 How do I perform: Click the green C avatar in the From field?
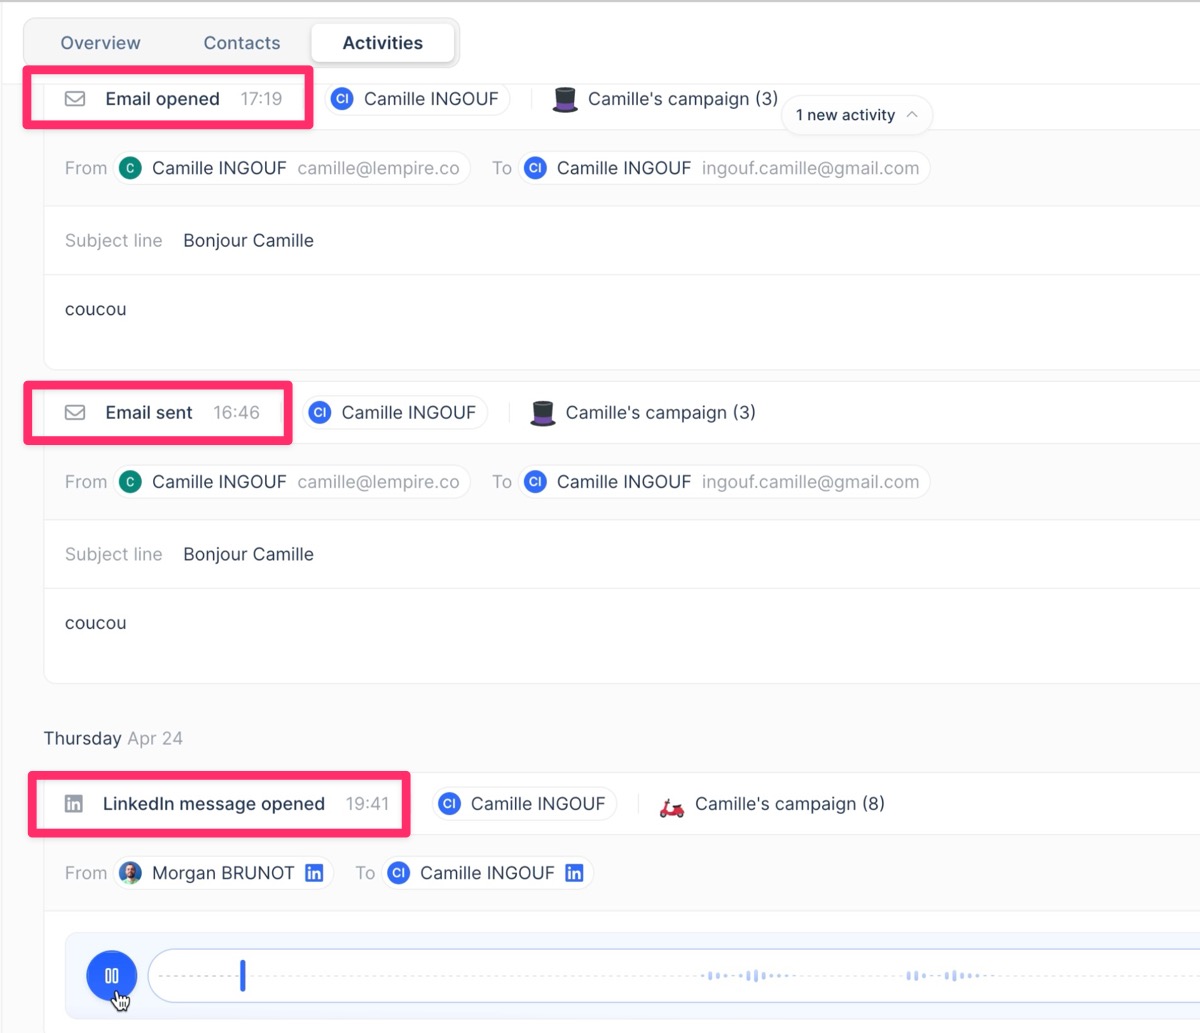point(130,168)
